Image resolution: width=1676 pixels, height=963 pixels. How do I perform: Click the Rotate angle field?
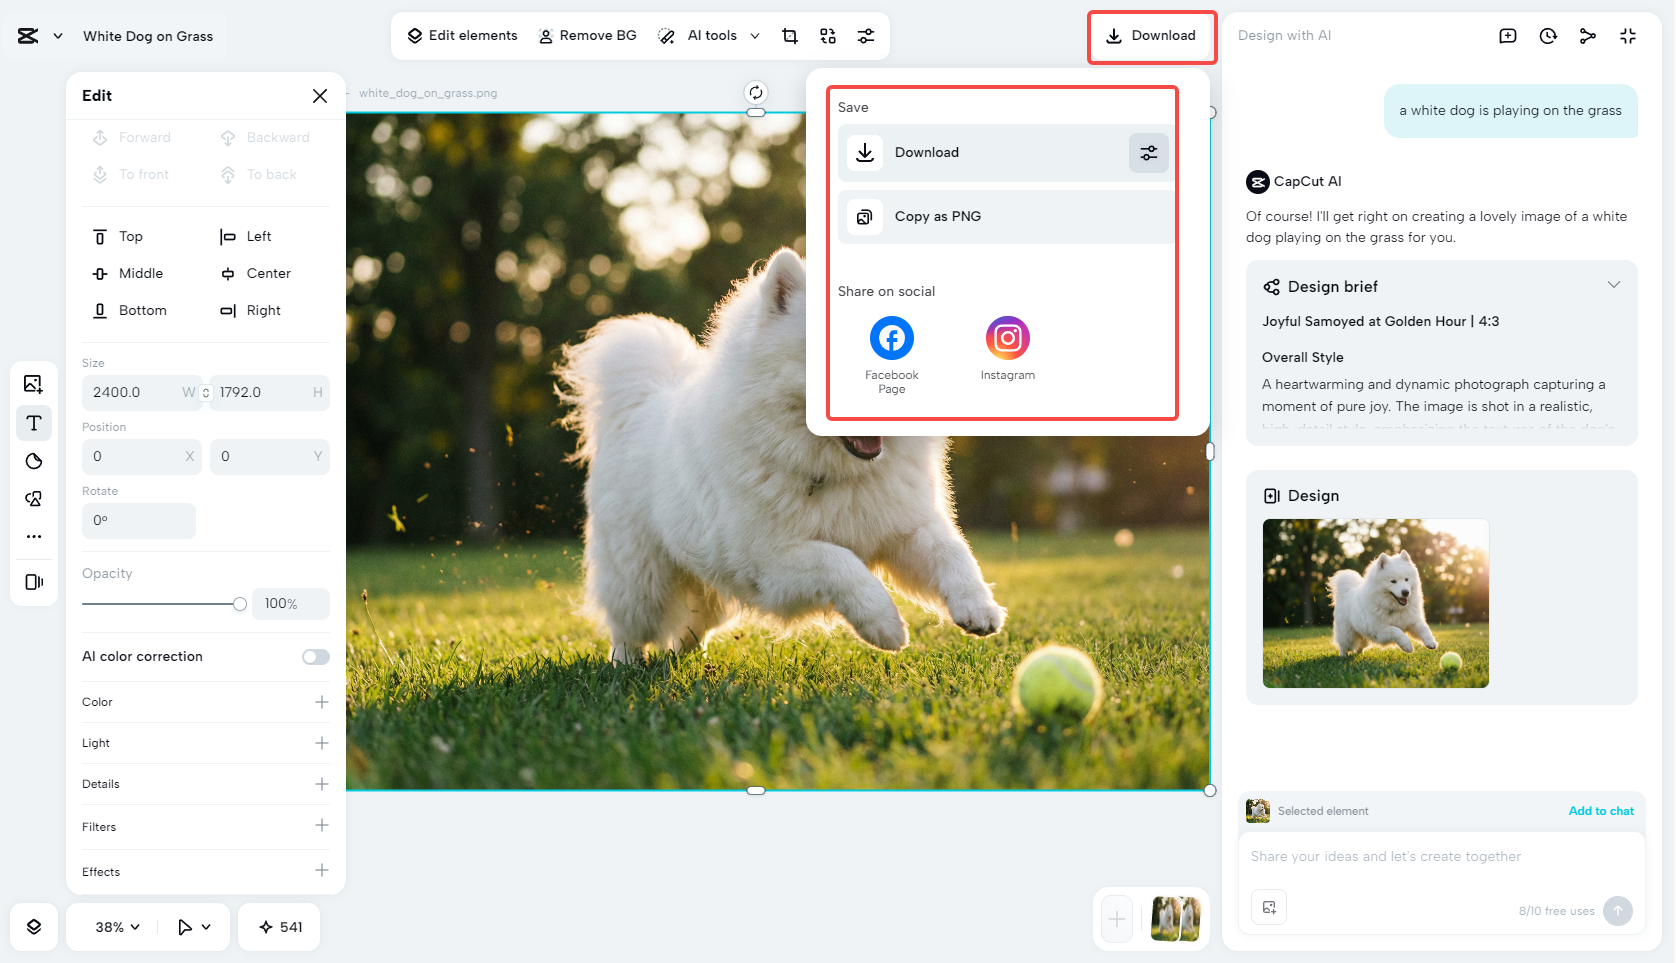pyautogui.click(x=139, y=521)
